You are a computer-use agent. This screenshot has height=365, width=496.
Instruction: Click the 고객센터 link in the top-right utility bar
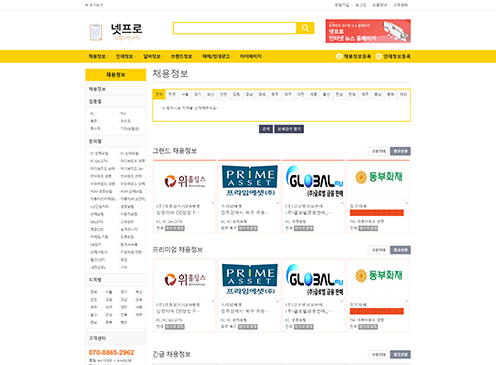pos(400,5)
